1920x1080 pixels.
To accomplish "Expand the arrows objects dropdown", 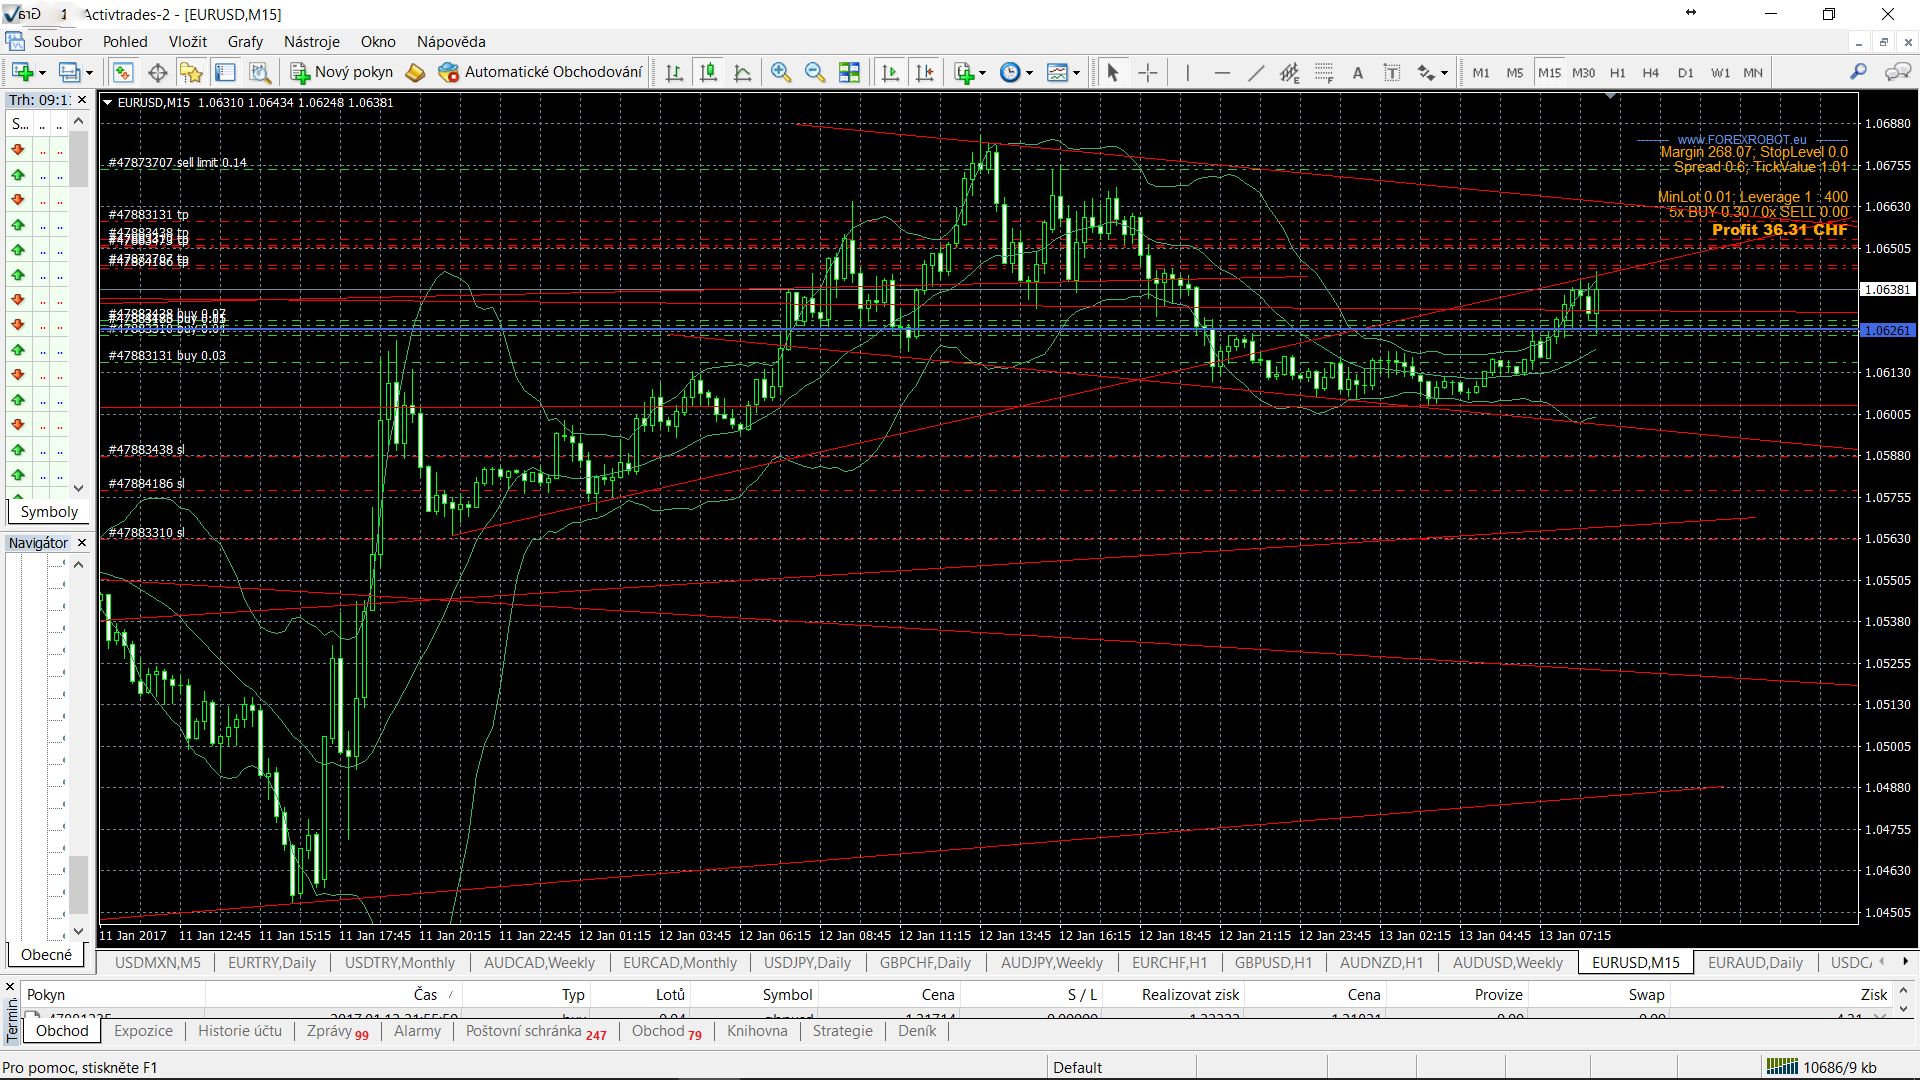I will [1444, 73].
